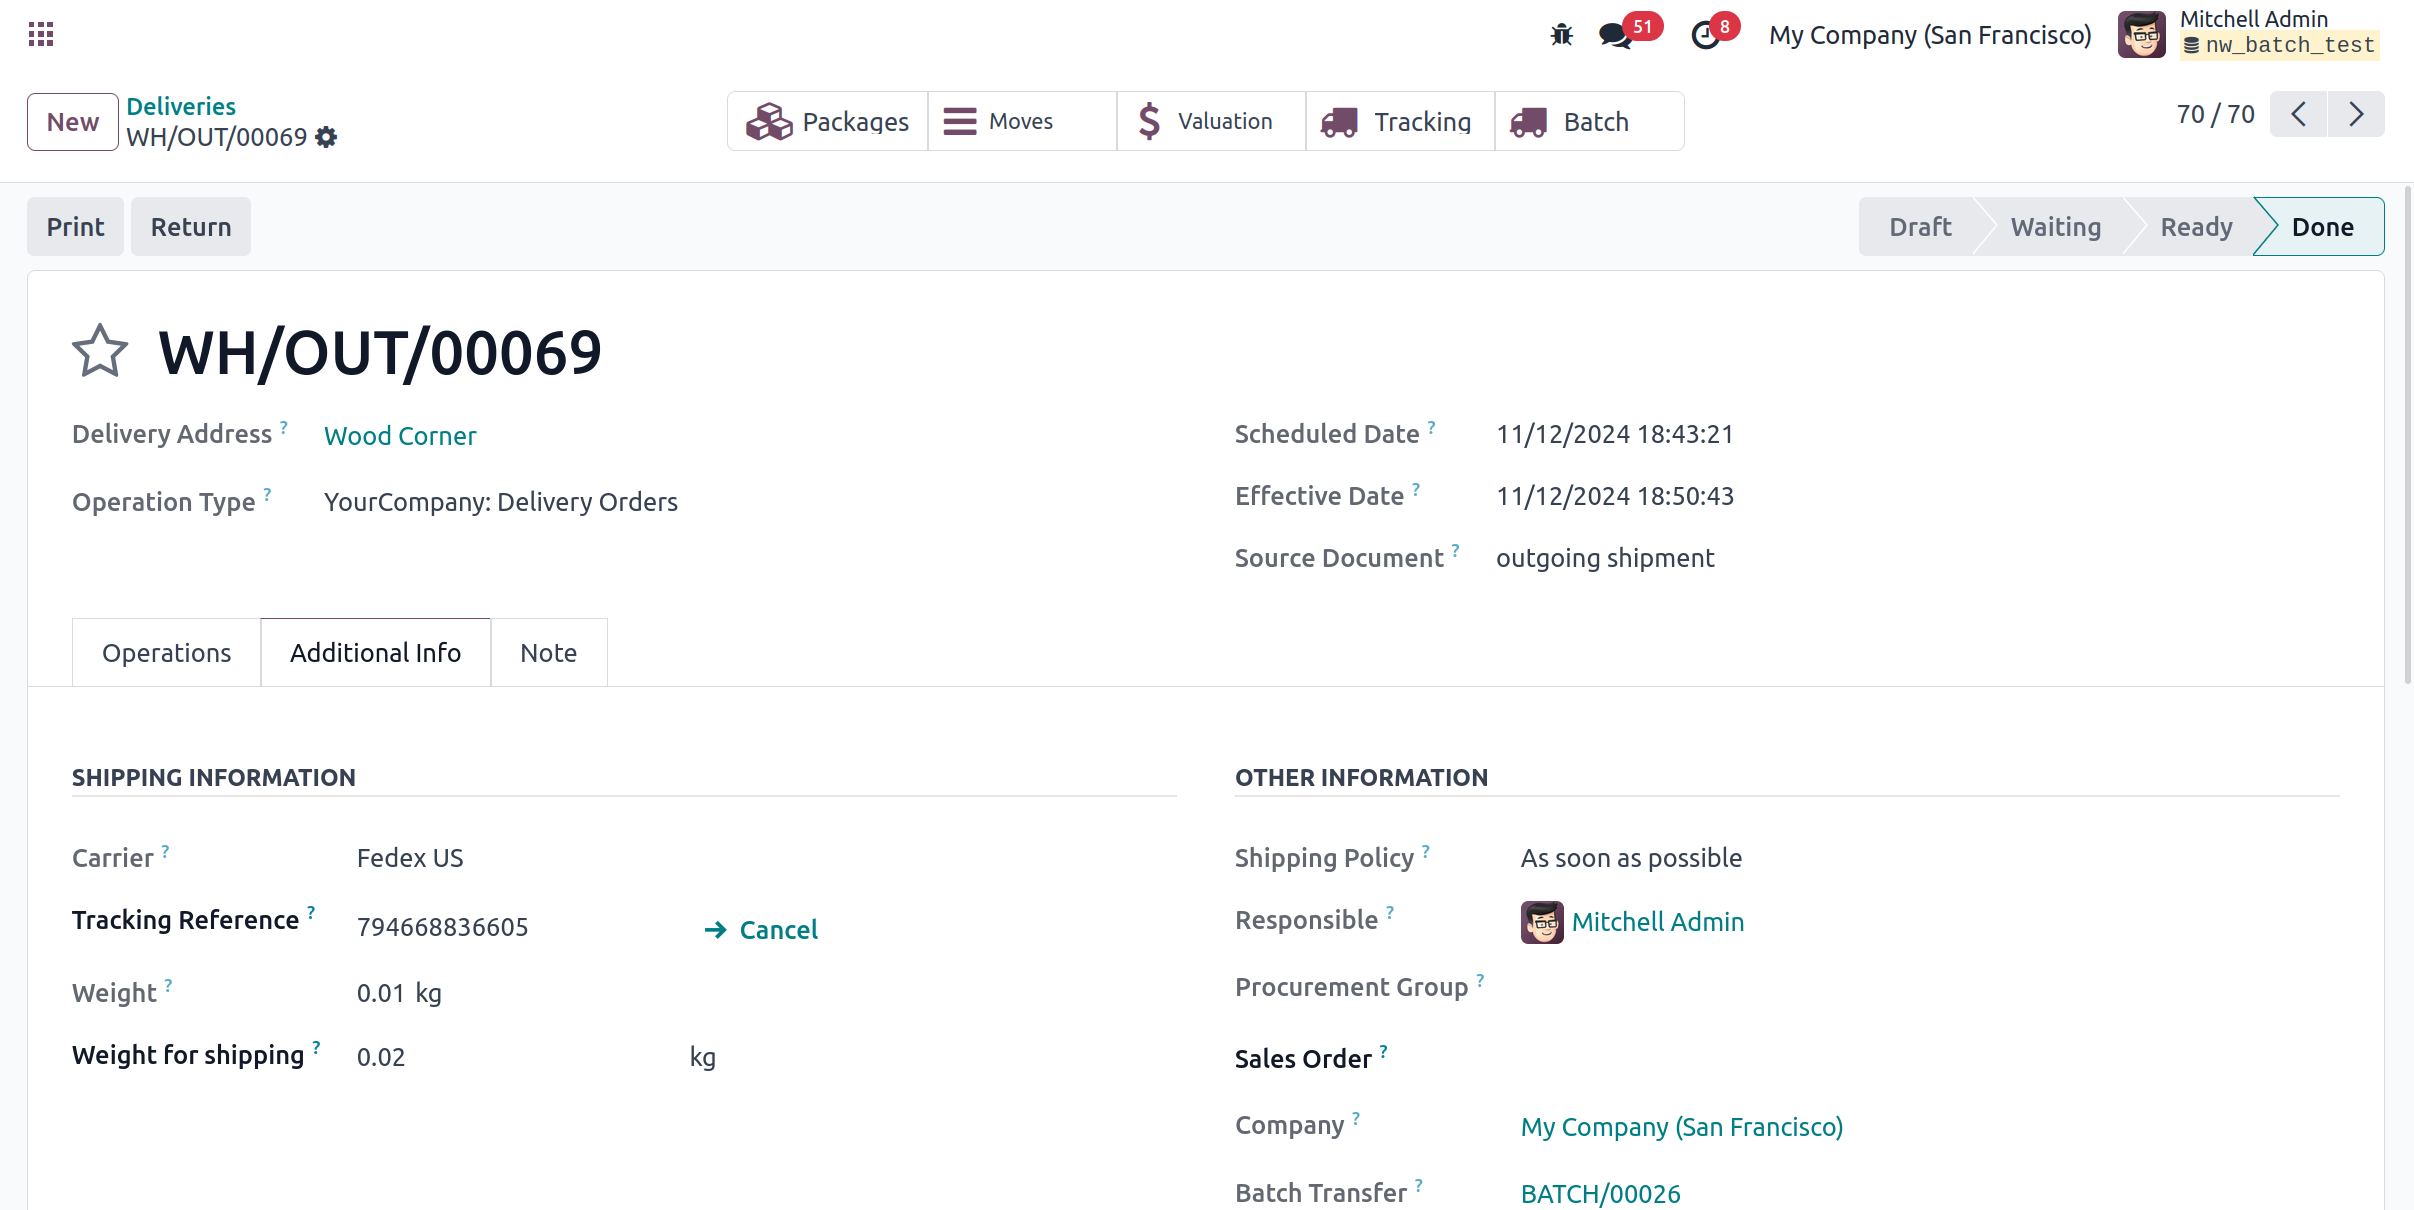2414x1210 pixels.
Task: Open the BATCH/00026 batch transfer link
Action: 1600,1193
